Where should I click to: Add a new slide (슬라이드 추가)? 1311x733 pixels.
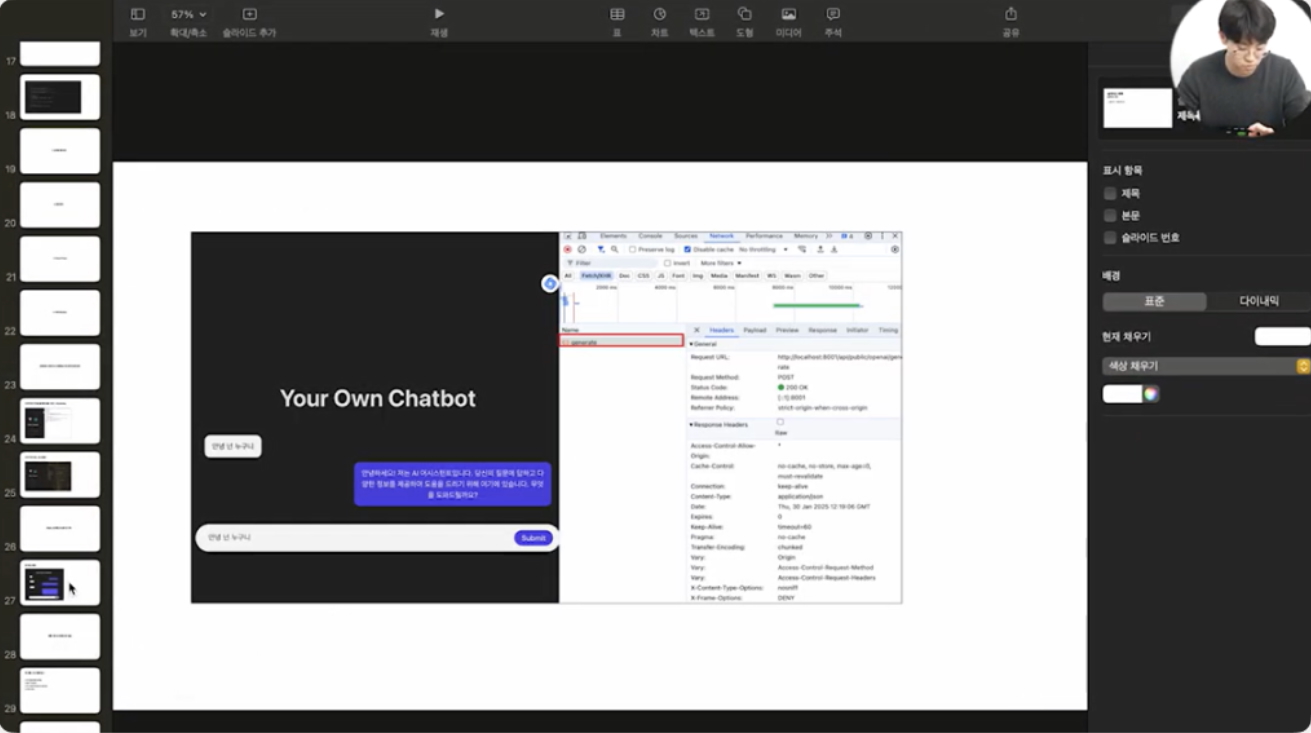[249, 15]
